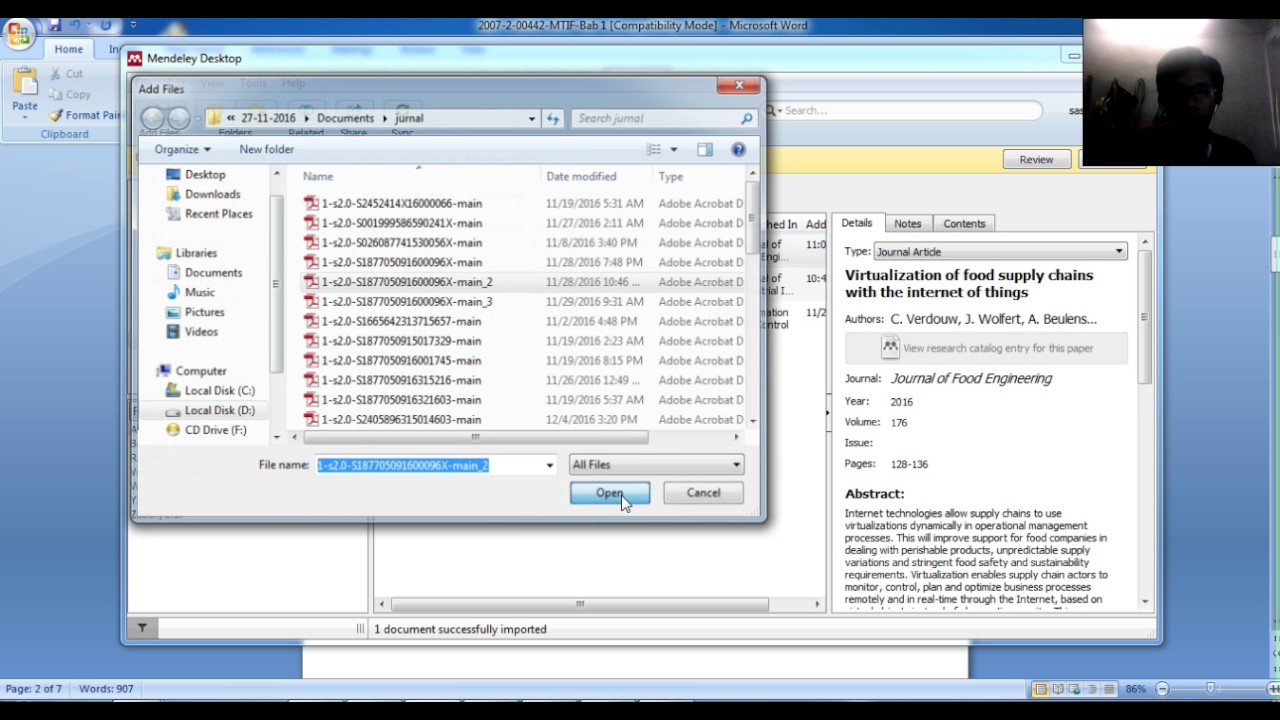This screenshot has width=1280, height=720.
Task: Open Recent Places in navigation pane
Action: tap(218, 213)
